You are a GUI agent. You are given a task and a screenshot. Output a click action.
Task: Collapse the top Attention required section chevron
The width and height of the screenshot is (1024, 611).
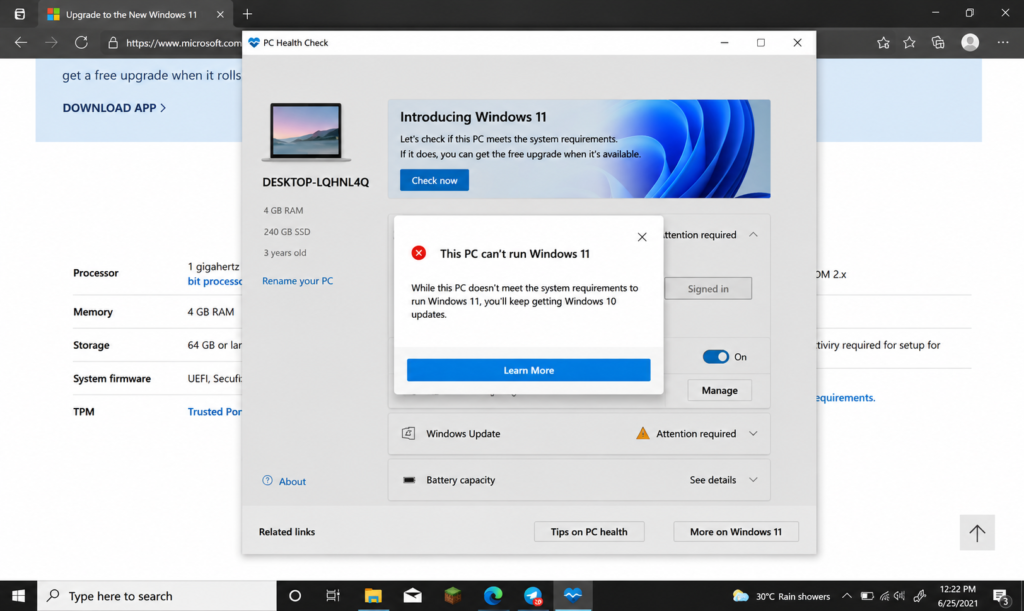754,234
